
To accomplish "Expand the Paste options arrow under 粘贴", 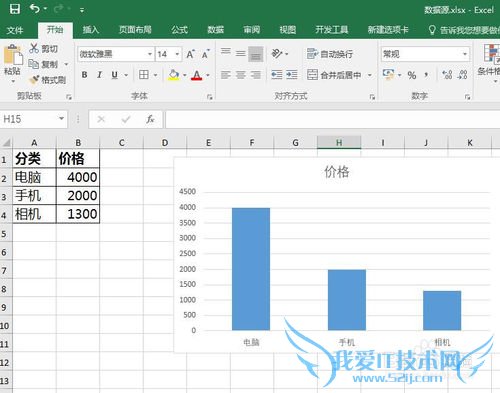I will [13, 81].
